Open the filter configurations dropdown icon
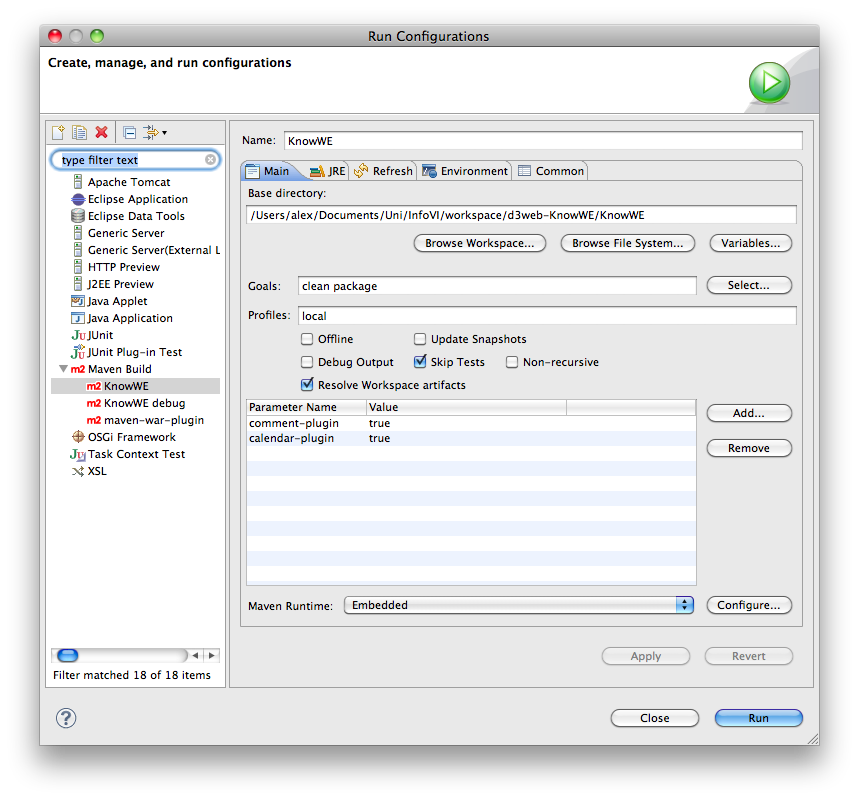Viewport: 859px width, 800px height. click(x=154, y=133)
